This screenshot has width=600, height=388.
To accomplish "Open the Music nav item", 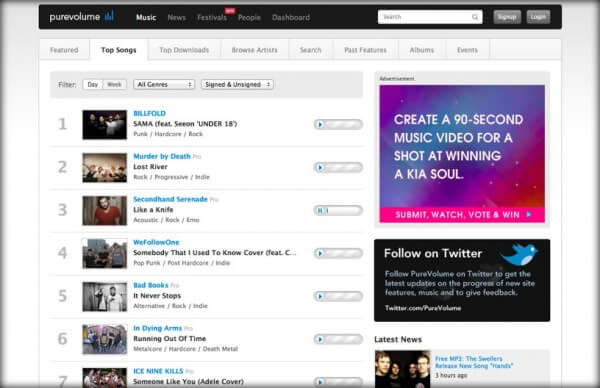I will [x=146, y=18].
